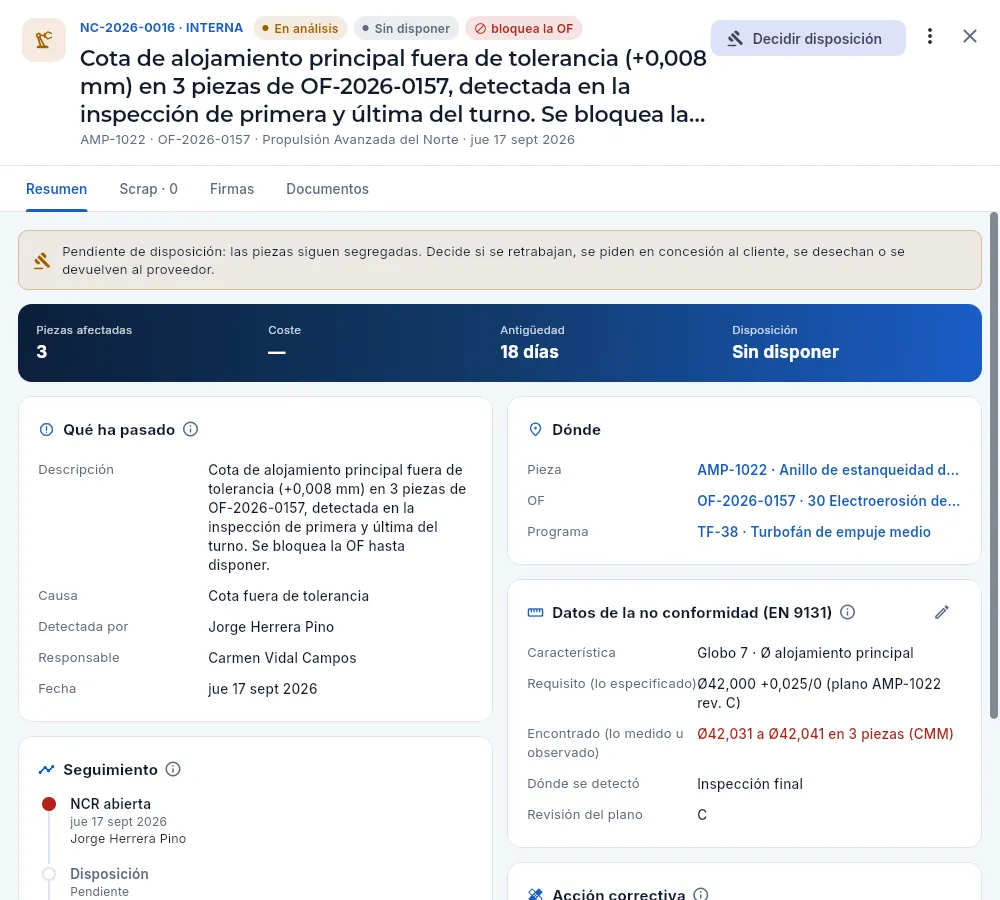
Task: Click the header subtitle AMP-1022 · OF-2026-0157 line
Action: pyautogui.click(x=327, y=140)
